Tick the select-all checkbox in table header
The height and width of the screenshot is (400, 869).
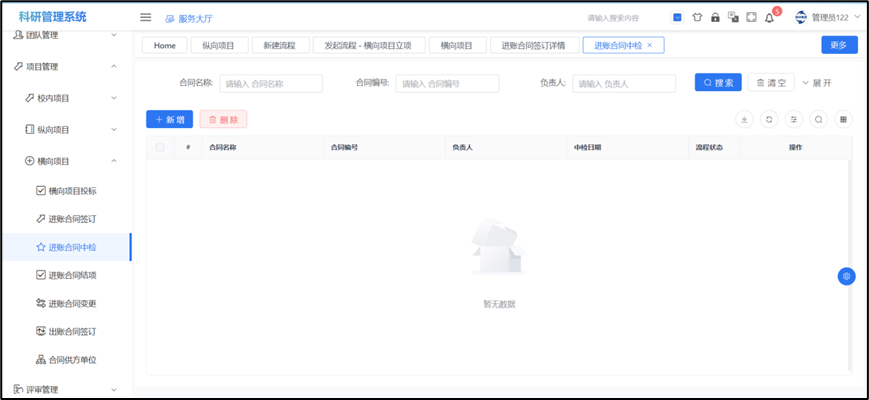160,147
